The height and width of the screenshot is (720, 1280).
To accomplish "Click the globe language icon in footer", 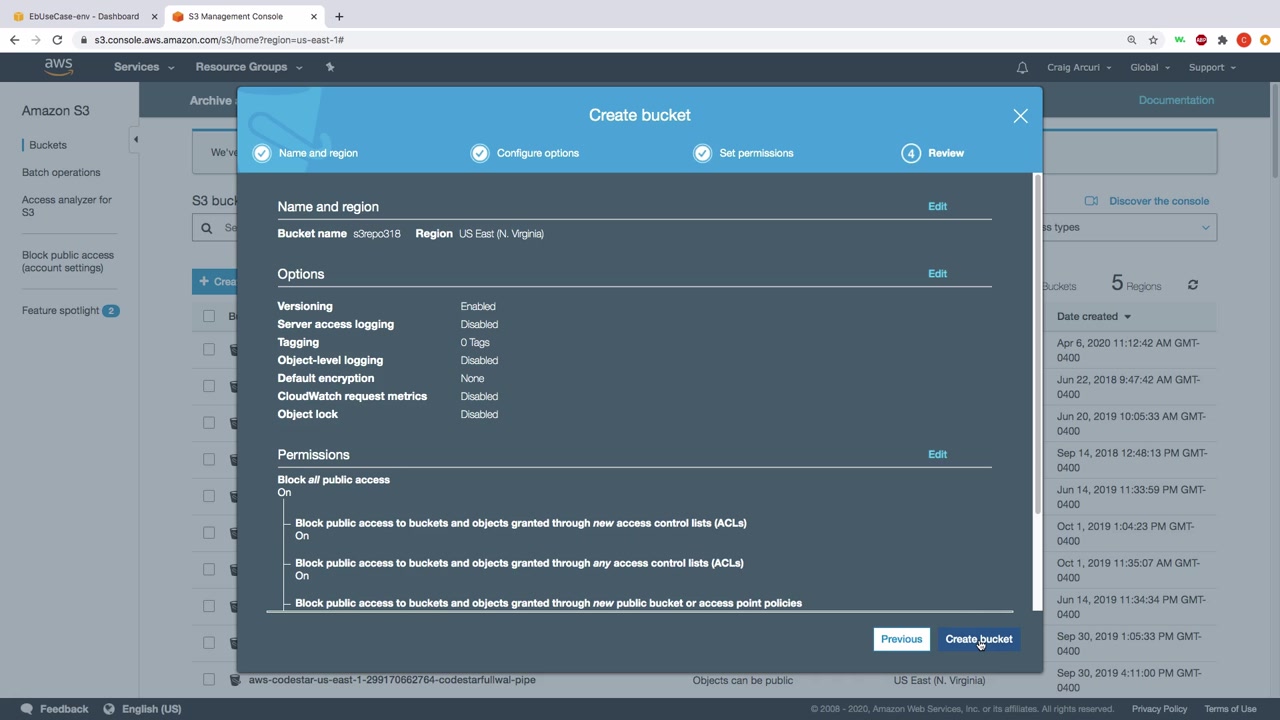I will pyautogui.click(x=109, y=709).
